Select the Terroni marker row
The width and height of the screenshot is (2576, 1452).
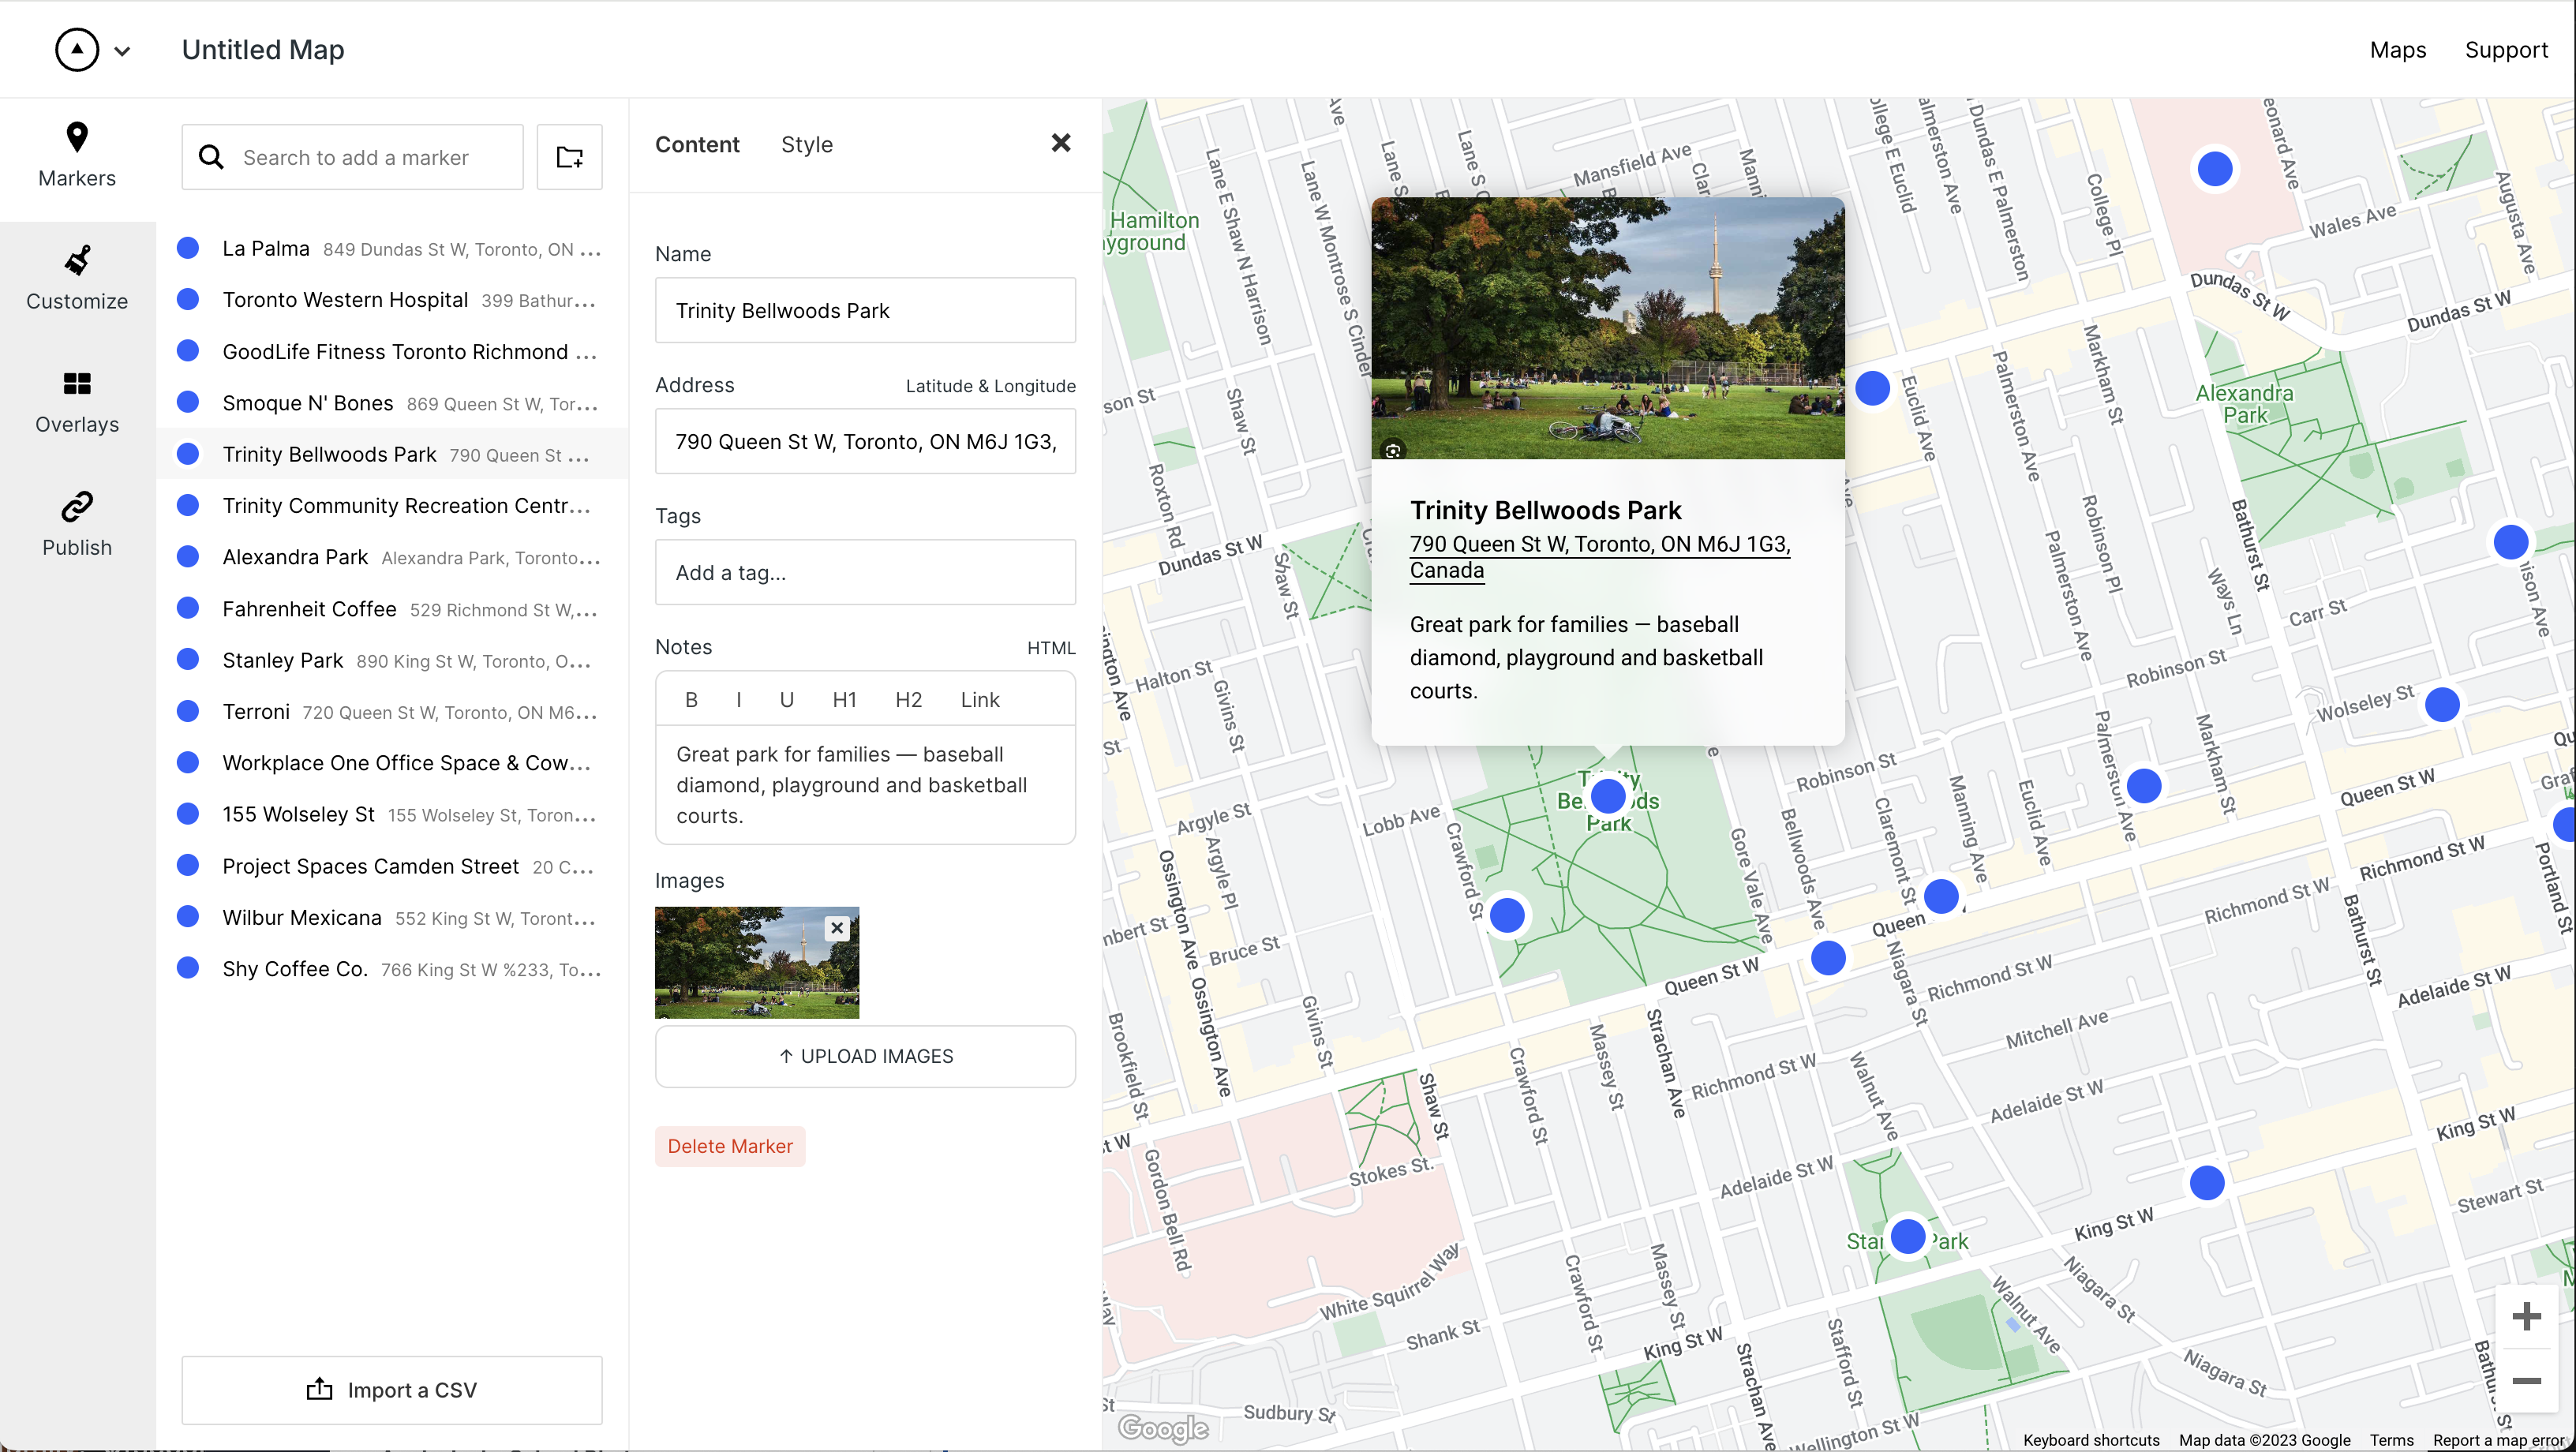pyautogui.click(x=392, y=712)
